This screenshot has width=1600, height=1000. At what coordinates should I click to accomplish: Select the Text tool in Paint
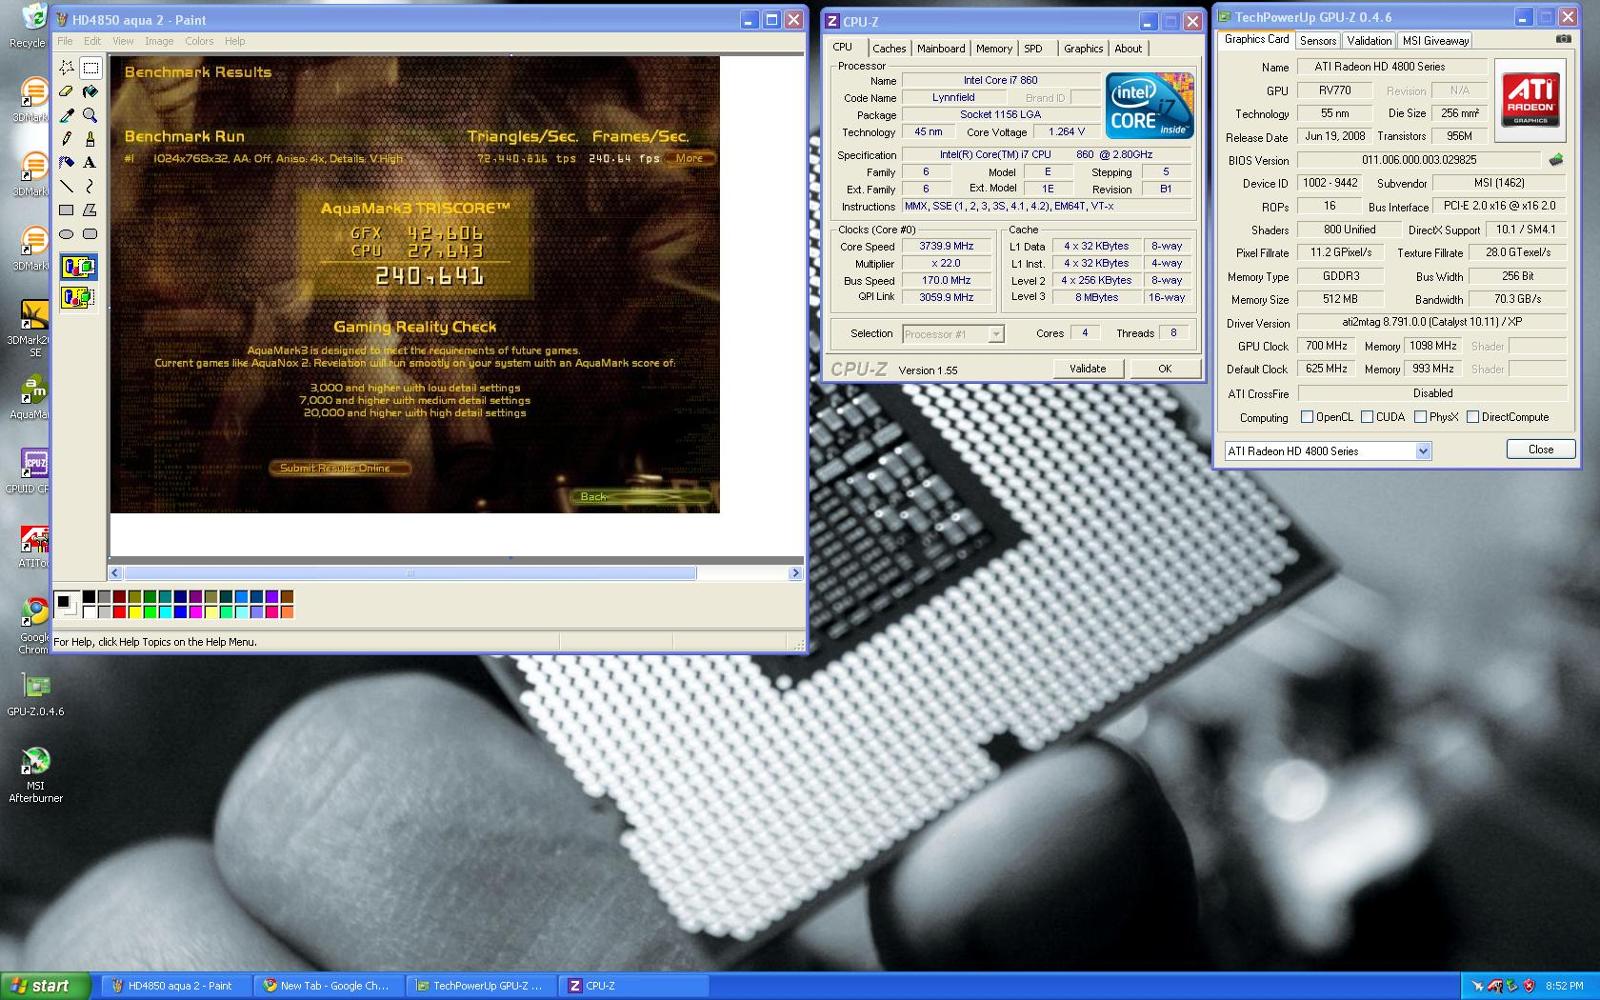click(90, 162)
